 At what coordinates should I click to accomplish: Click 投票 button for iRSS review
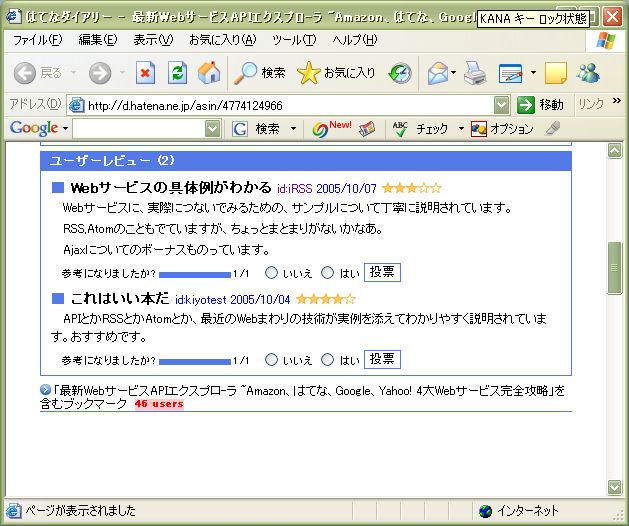coord(382,272)
